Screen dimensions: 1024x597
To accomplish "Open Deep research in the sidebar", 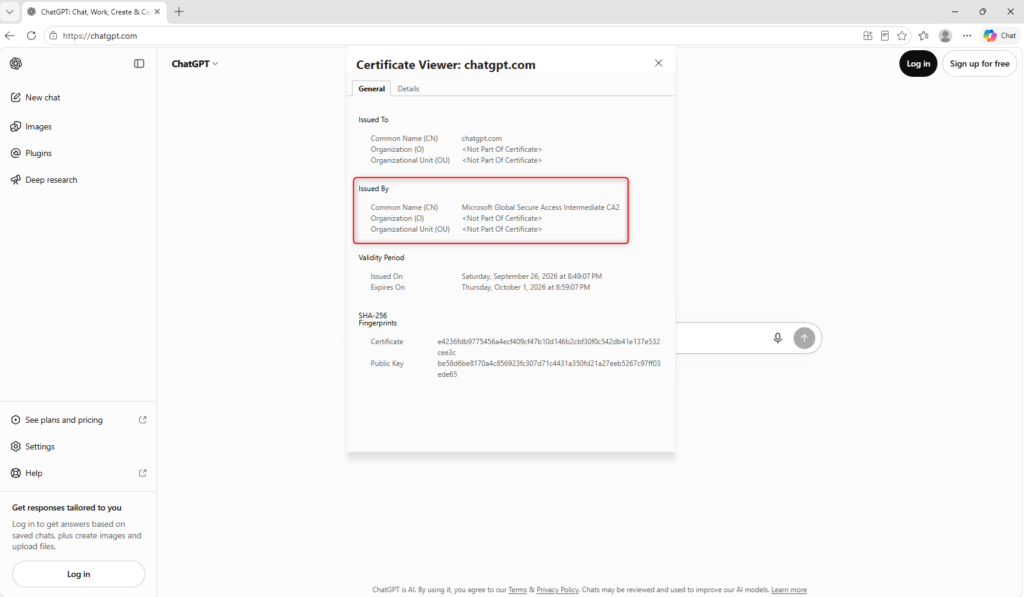I will coord(44,180).
